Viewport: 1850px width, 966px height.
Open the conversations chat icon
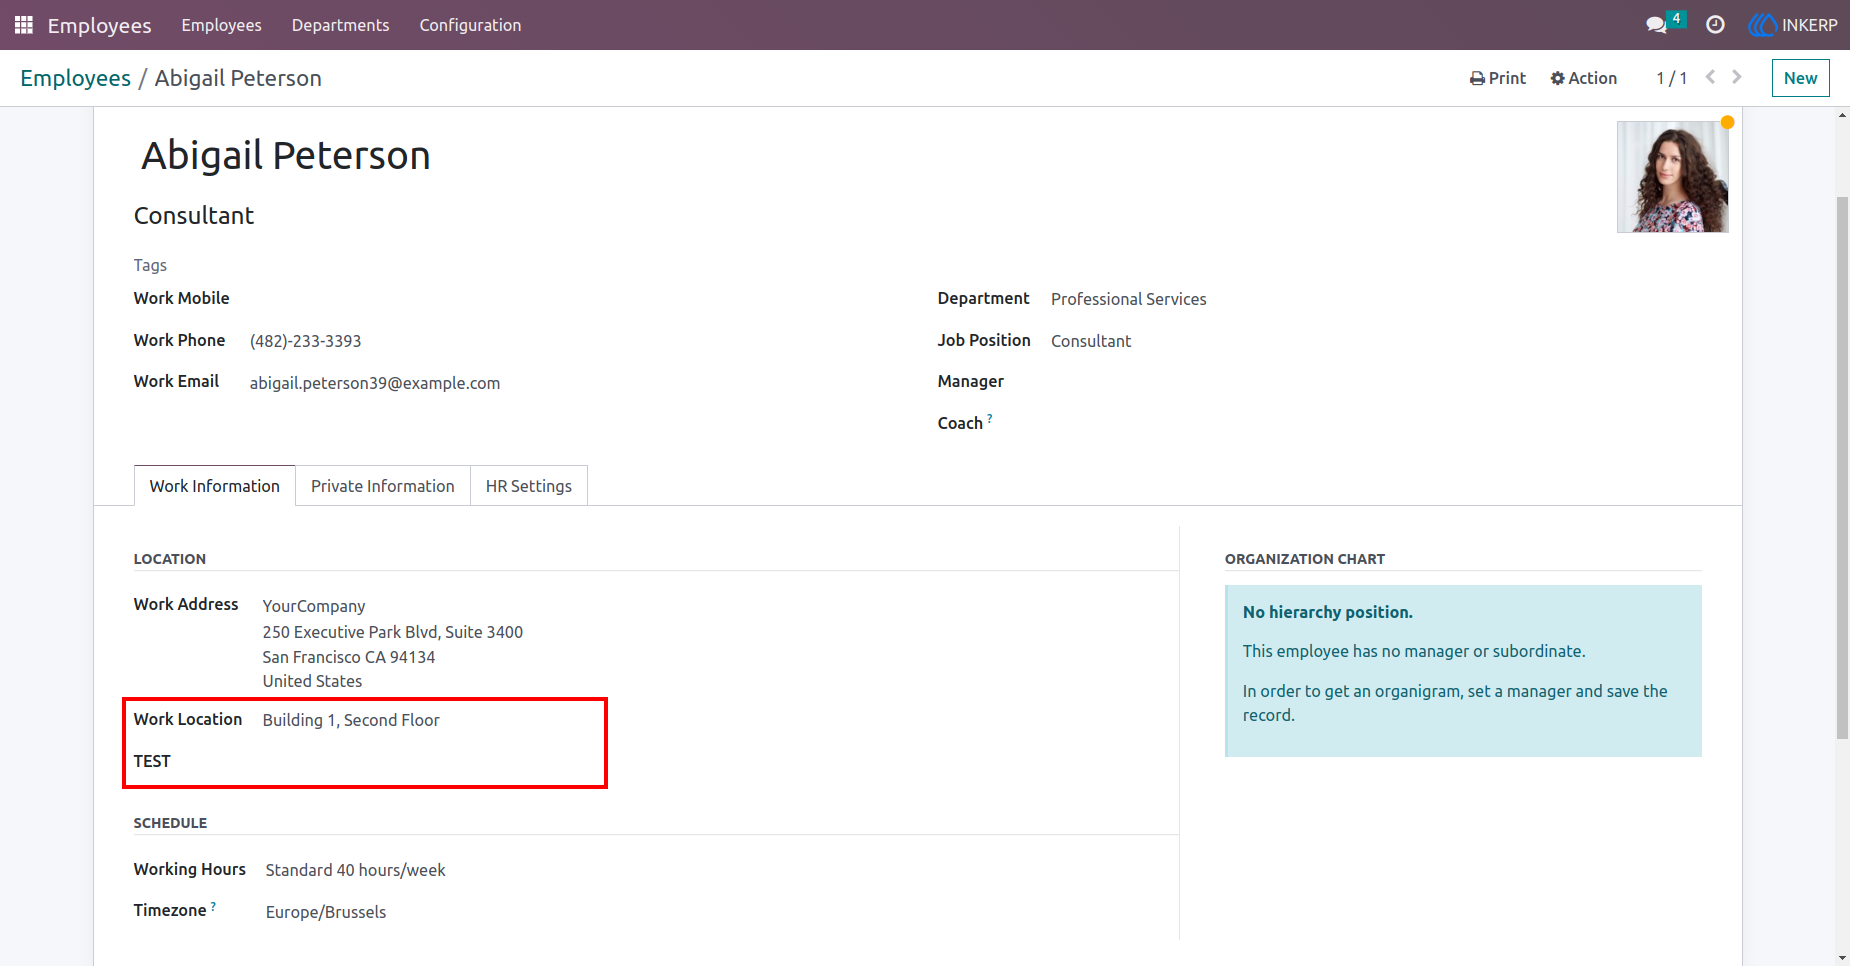click(x=1656, y=25)
